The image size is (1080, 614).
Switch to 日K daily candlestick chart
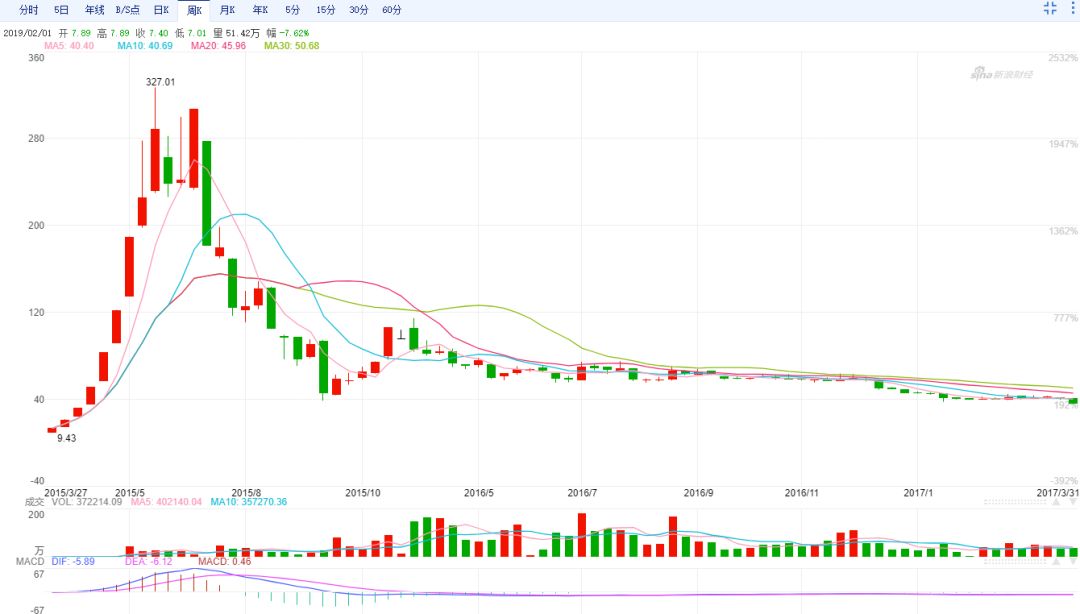(161, 10)
